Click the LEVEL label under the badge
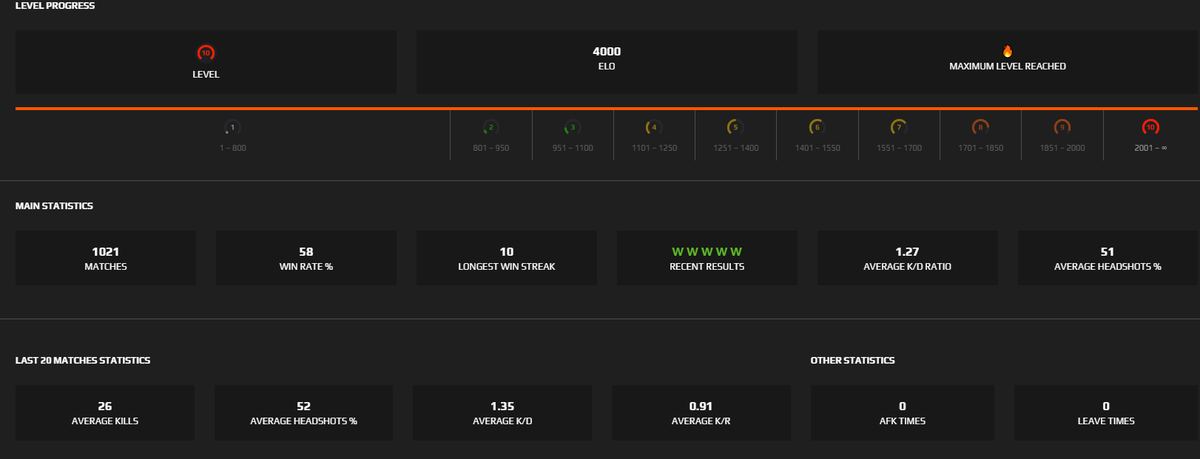 point(206,74)
